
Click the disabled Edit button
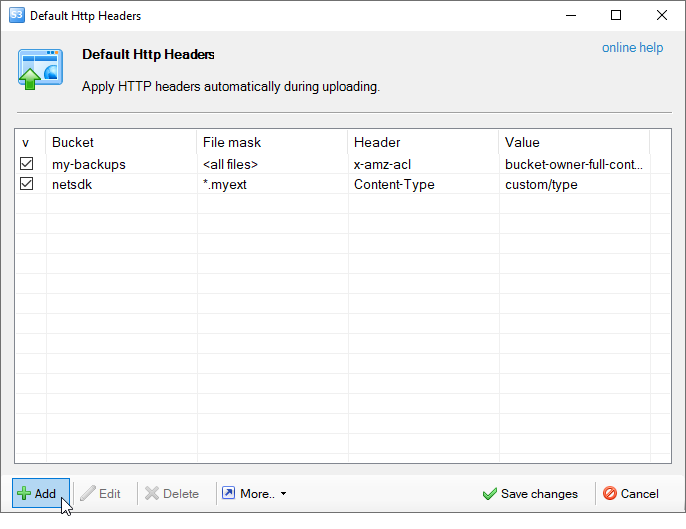pos(101,493)
